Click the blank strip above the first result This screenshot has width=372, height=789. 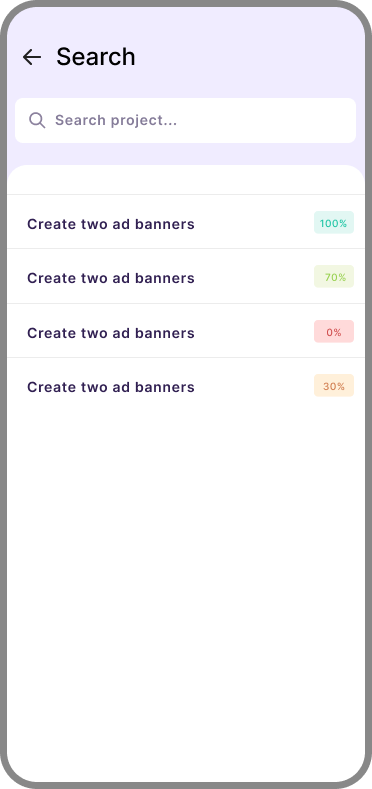point(186,180)
